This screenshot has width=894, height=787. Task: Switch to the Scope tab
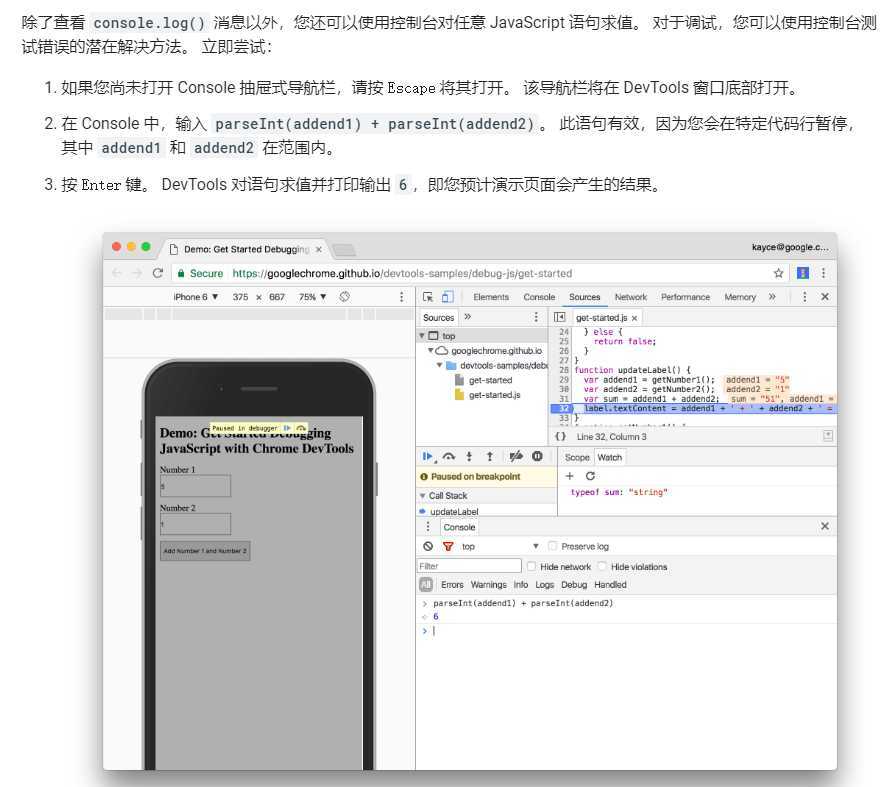tap(577, 457)
